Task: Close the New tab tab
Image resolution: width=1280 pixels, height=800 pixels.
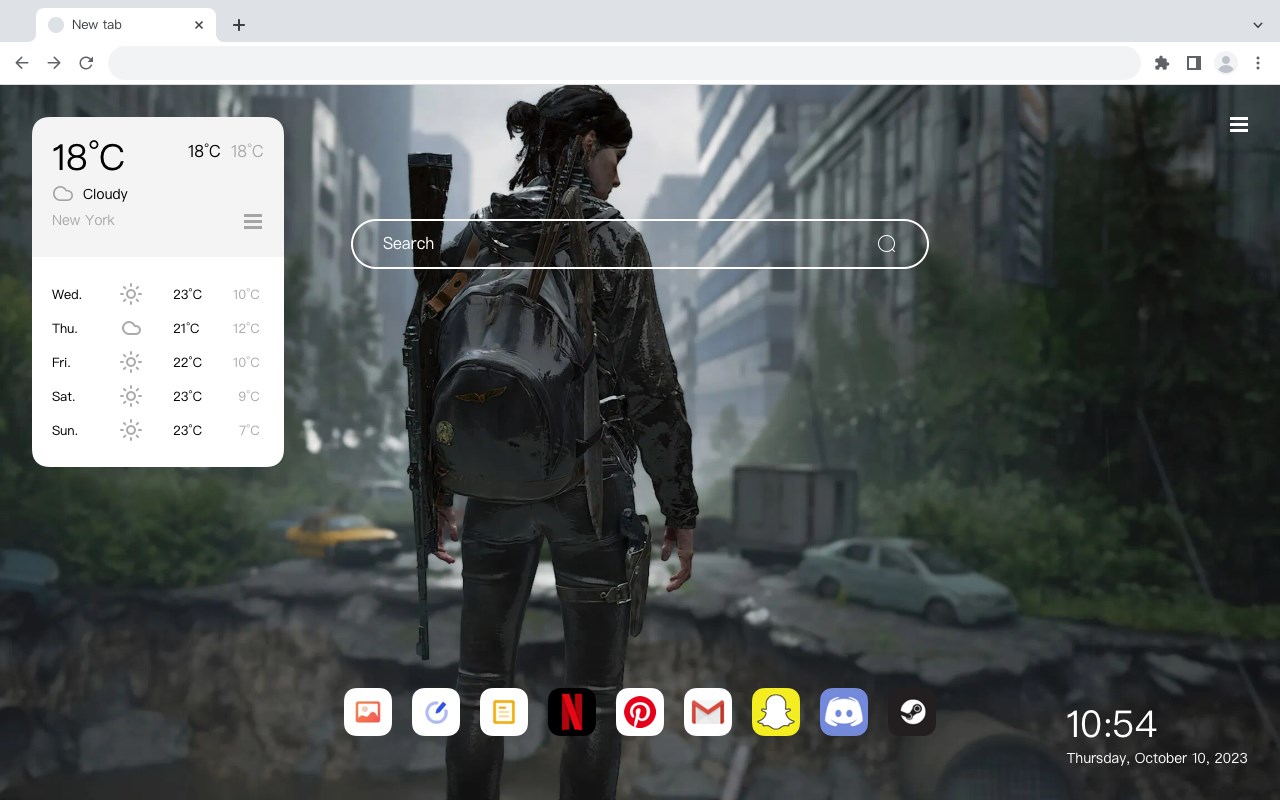Action: coord(200,25)
